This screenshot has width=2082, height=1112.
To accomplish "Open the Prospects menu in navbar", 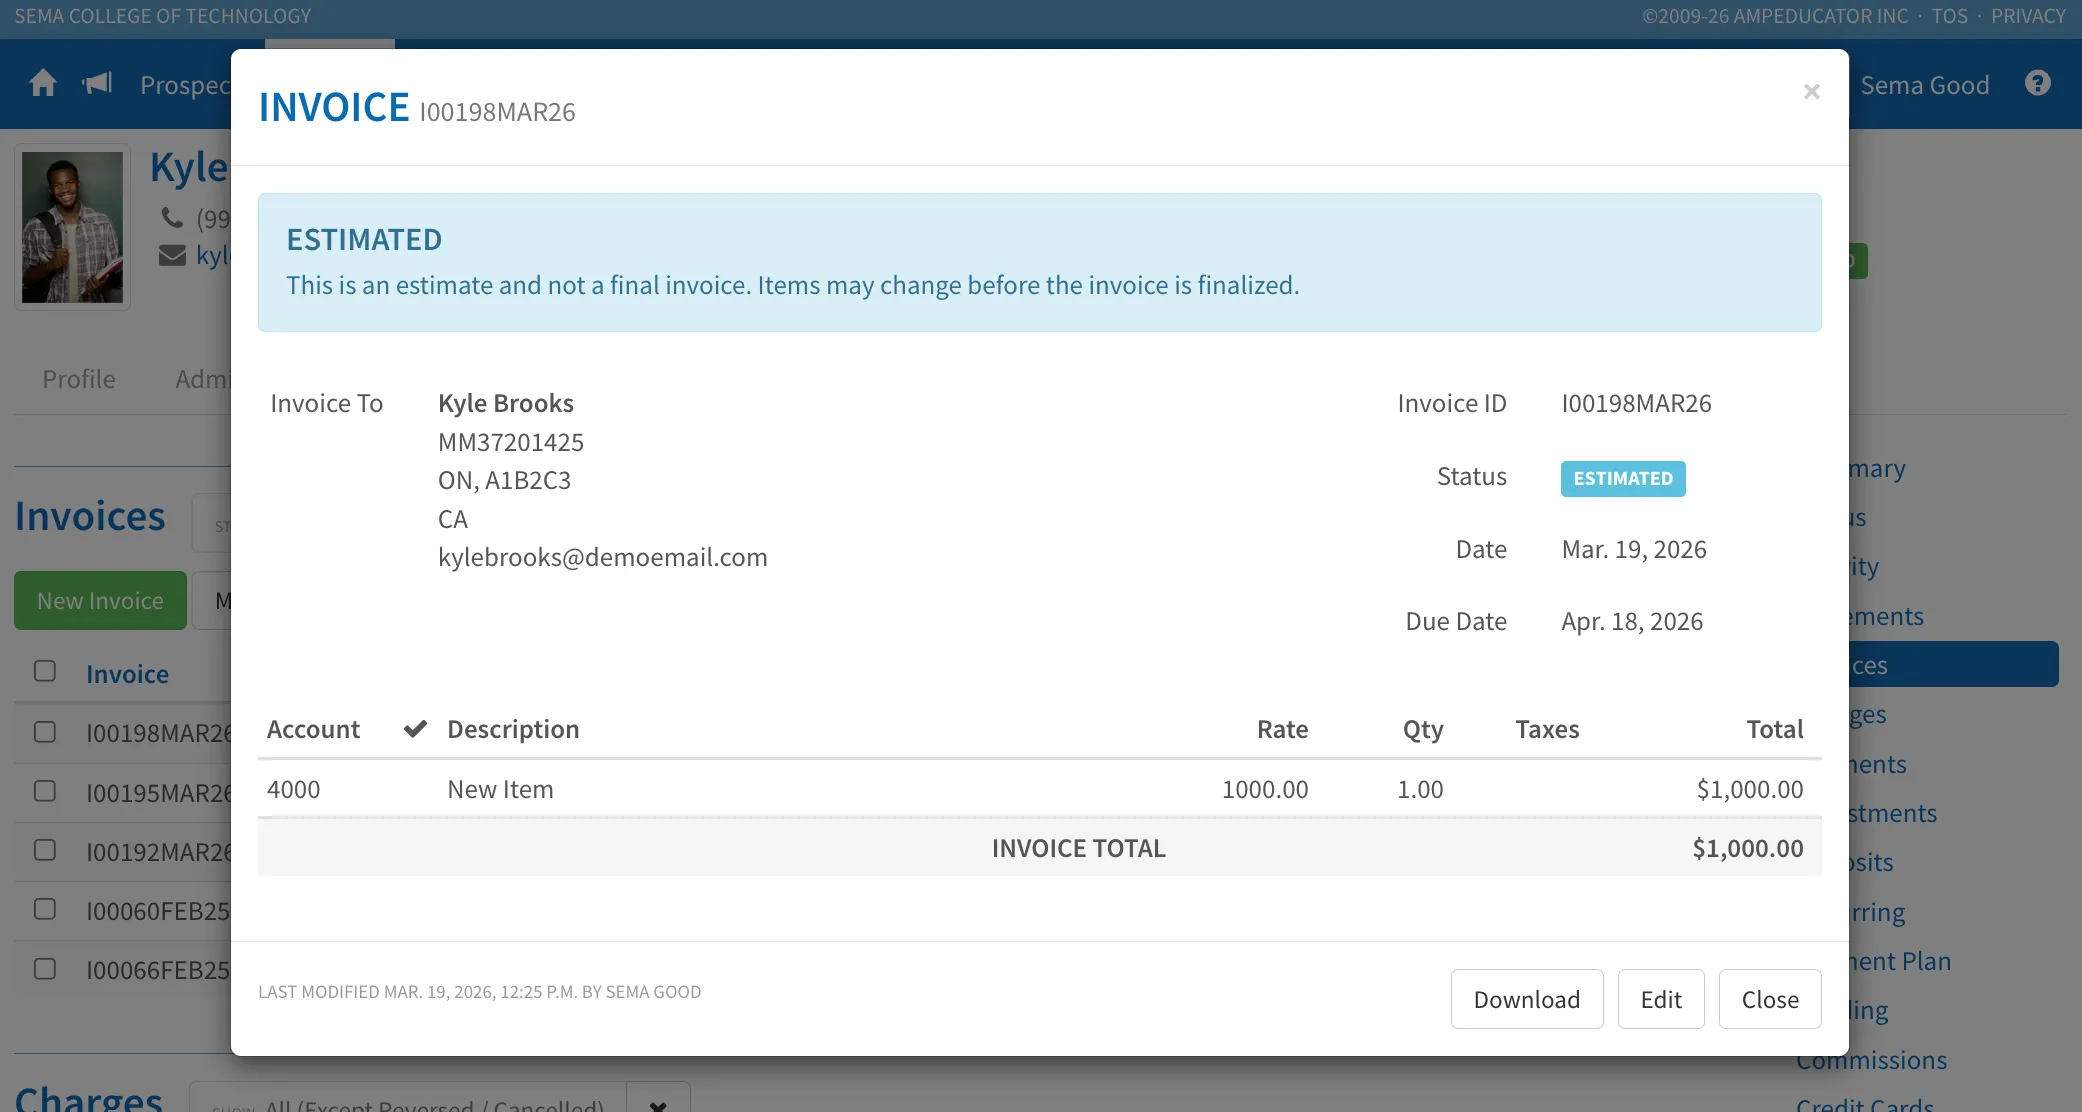I will (x=185, y=85).
